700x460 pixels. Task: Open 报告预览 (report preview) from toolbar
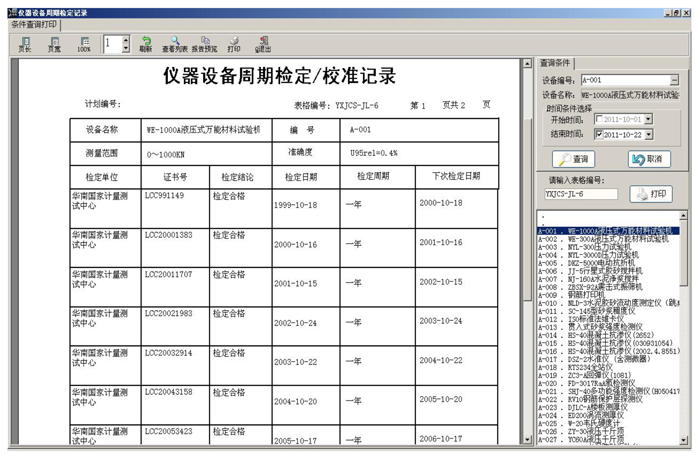(x=205, y=43)
